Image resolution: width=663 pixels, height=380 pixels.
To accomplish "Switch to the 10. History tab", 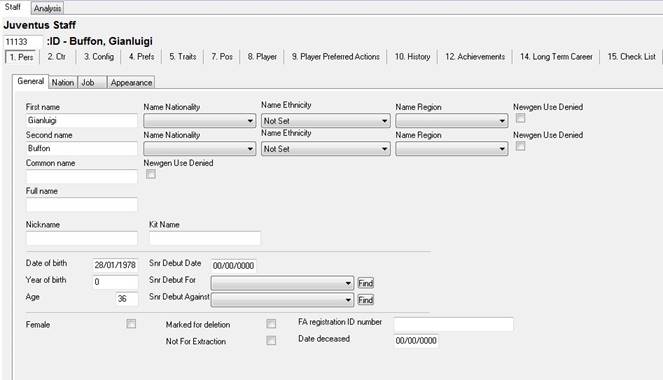I will click(x=412, y=57).
